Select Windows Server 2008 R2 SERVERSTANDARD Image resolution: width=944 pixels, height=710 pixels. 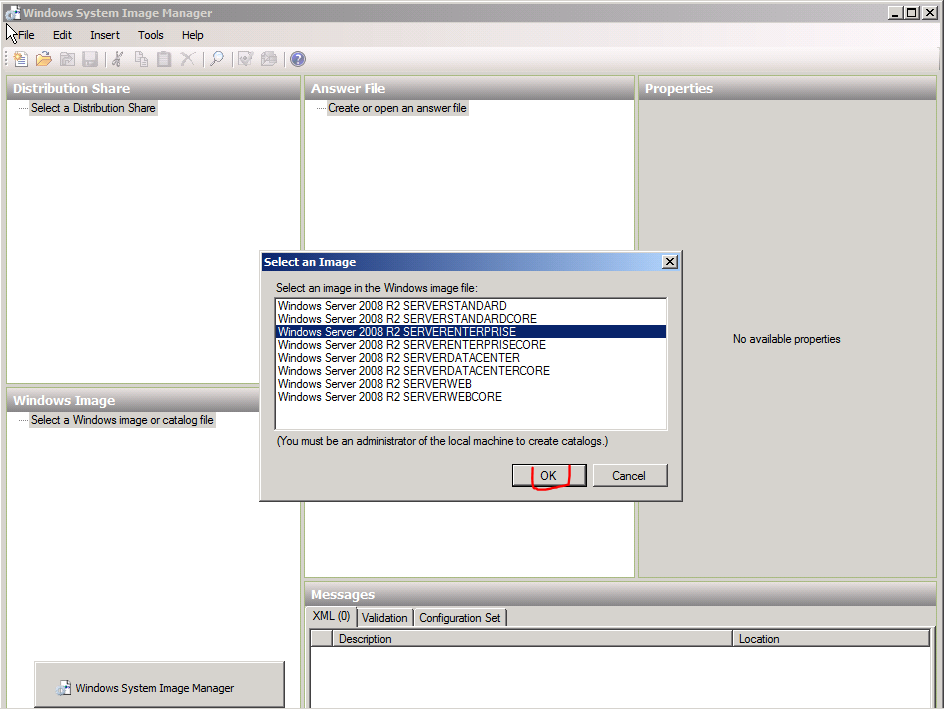(471, 306)
